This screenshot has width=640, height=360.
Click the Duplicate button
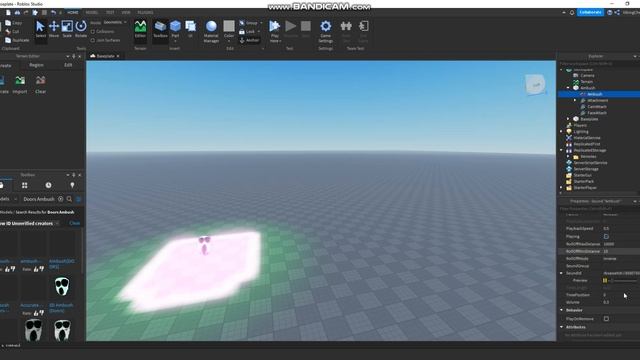[17, 40]
